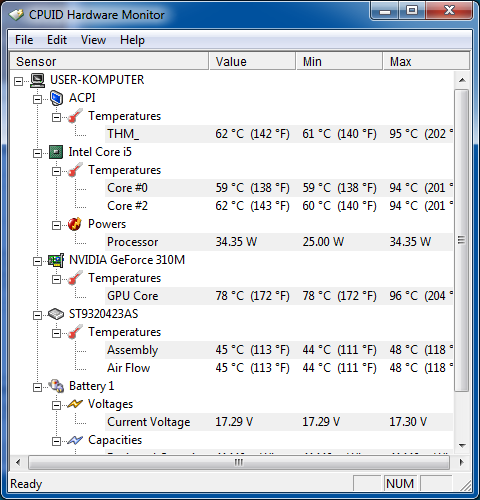Select the Battery 1 label
The width and height of the screenshot is (480, 500).
point(91,386)
